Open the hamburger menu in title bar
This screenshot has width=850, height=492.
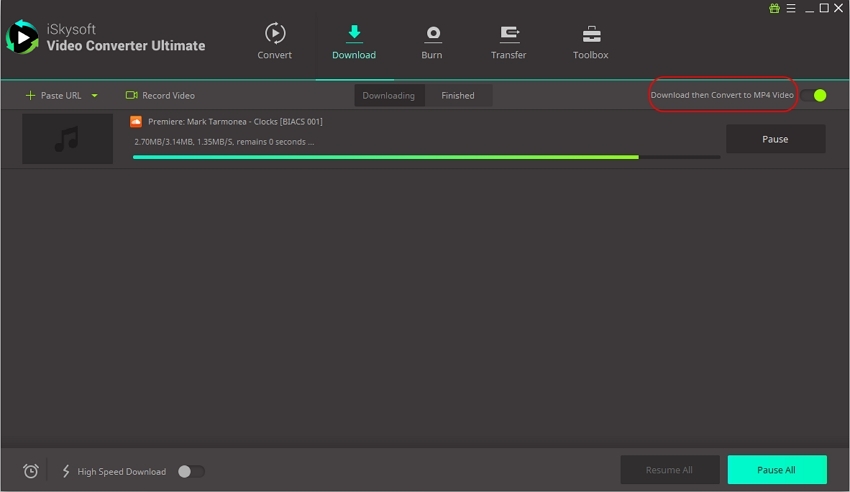pos(790,8)
